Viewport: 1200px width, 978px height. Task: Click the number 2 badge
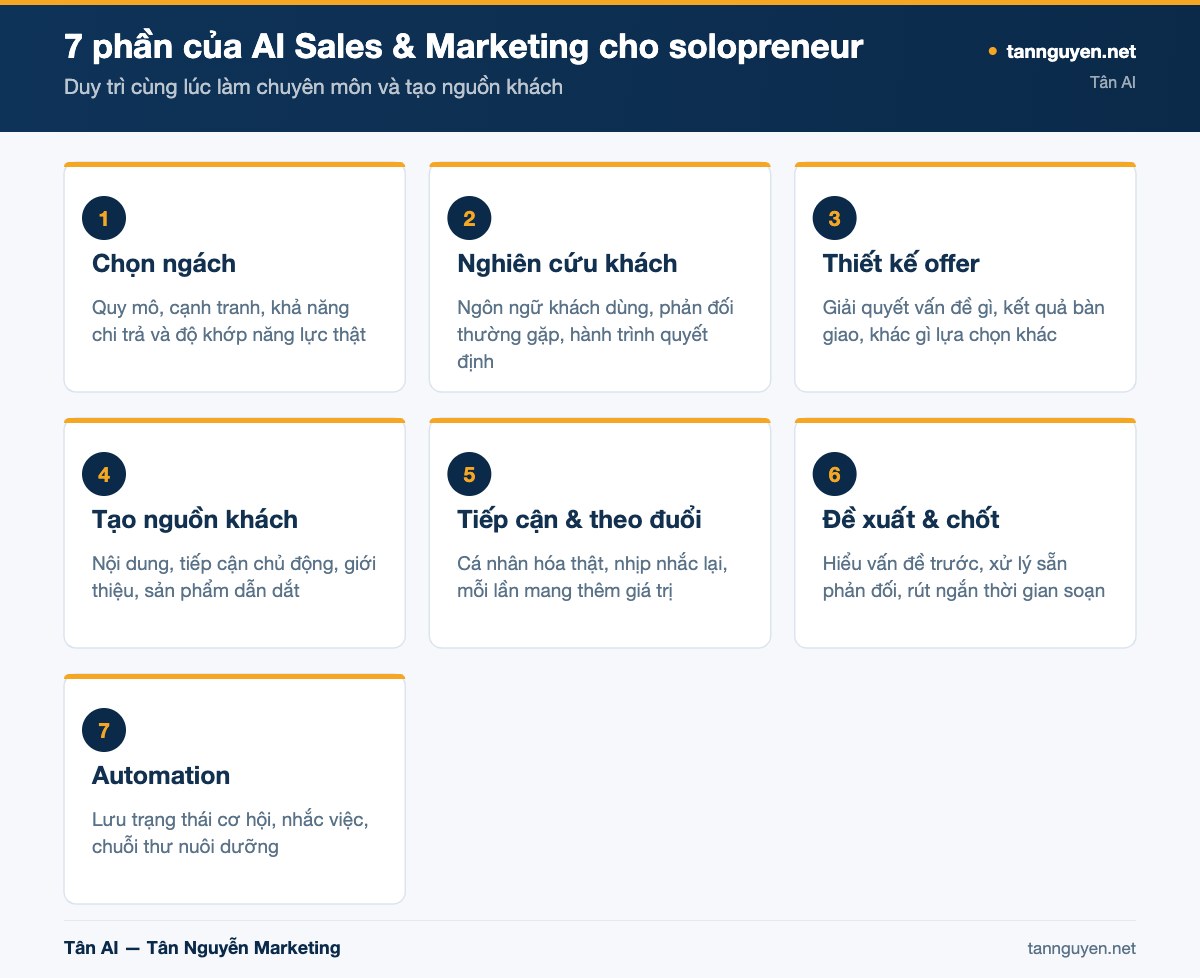coord(469,219)
